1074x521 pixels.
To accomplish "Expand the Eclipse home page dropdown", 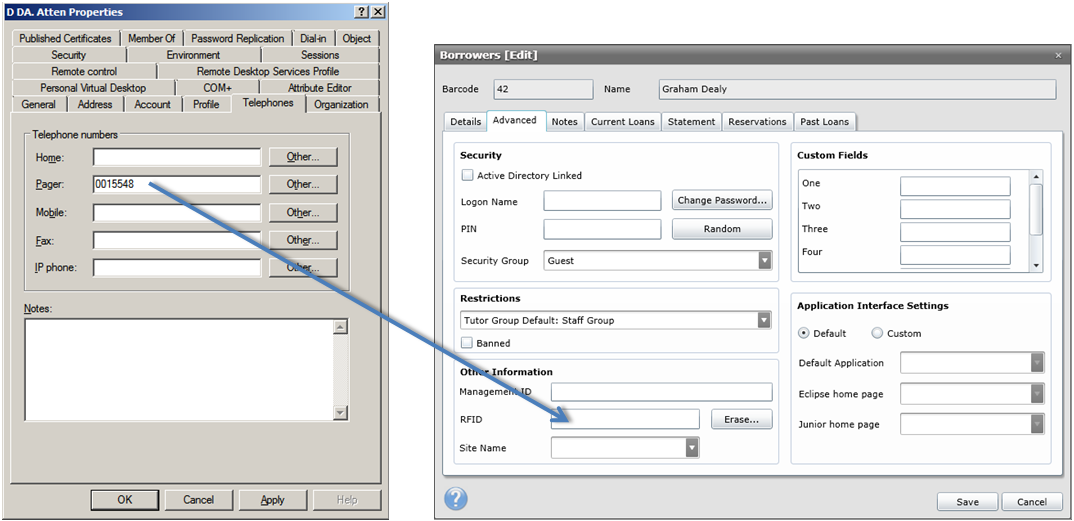I will tap(1037, 394).
